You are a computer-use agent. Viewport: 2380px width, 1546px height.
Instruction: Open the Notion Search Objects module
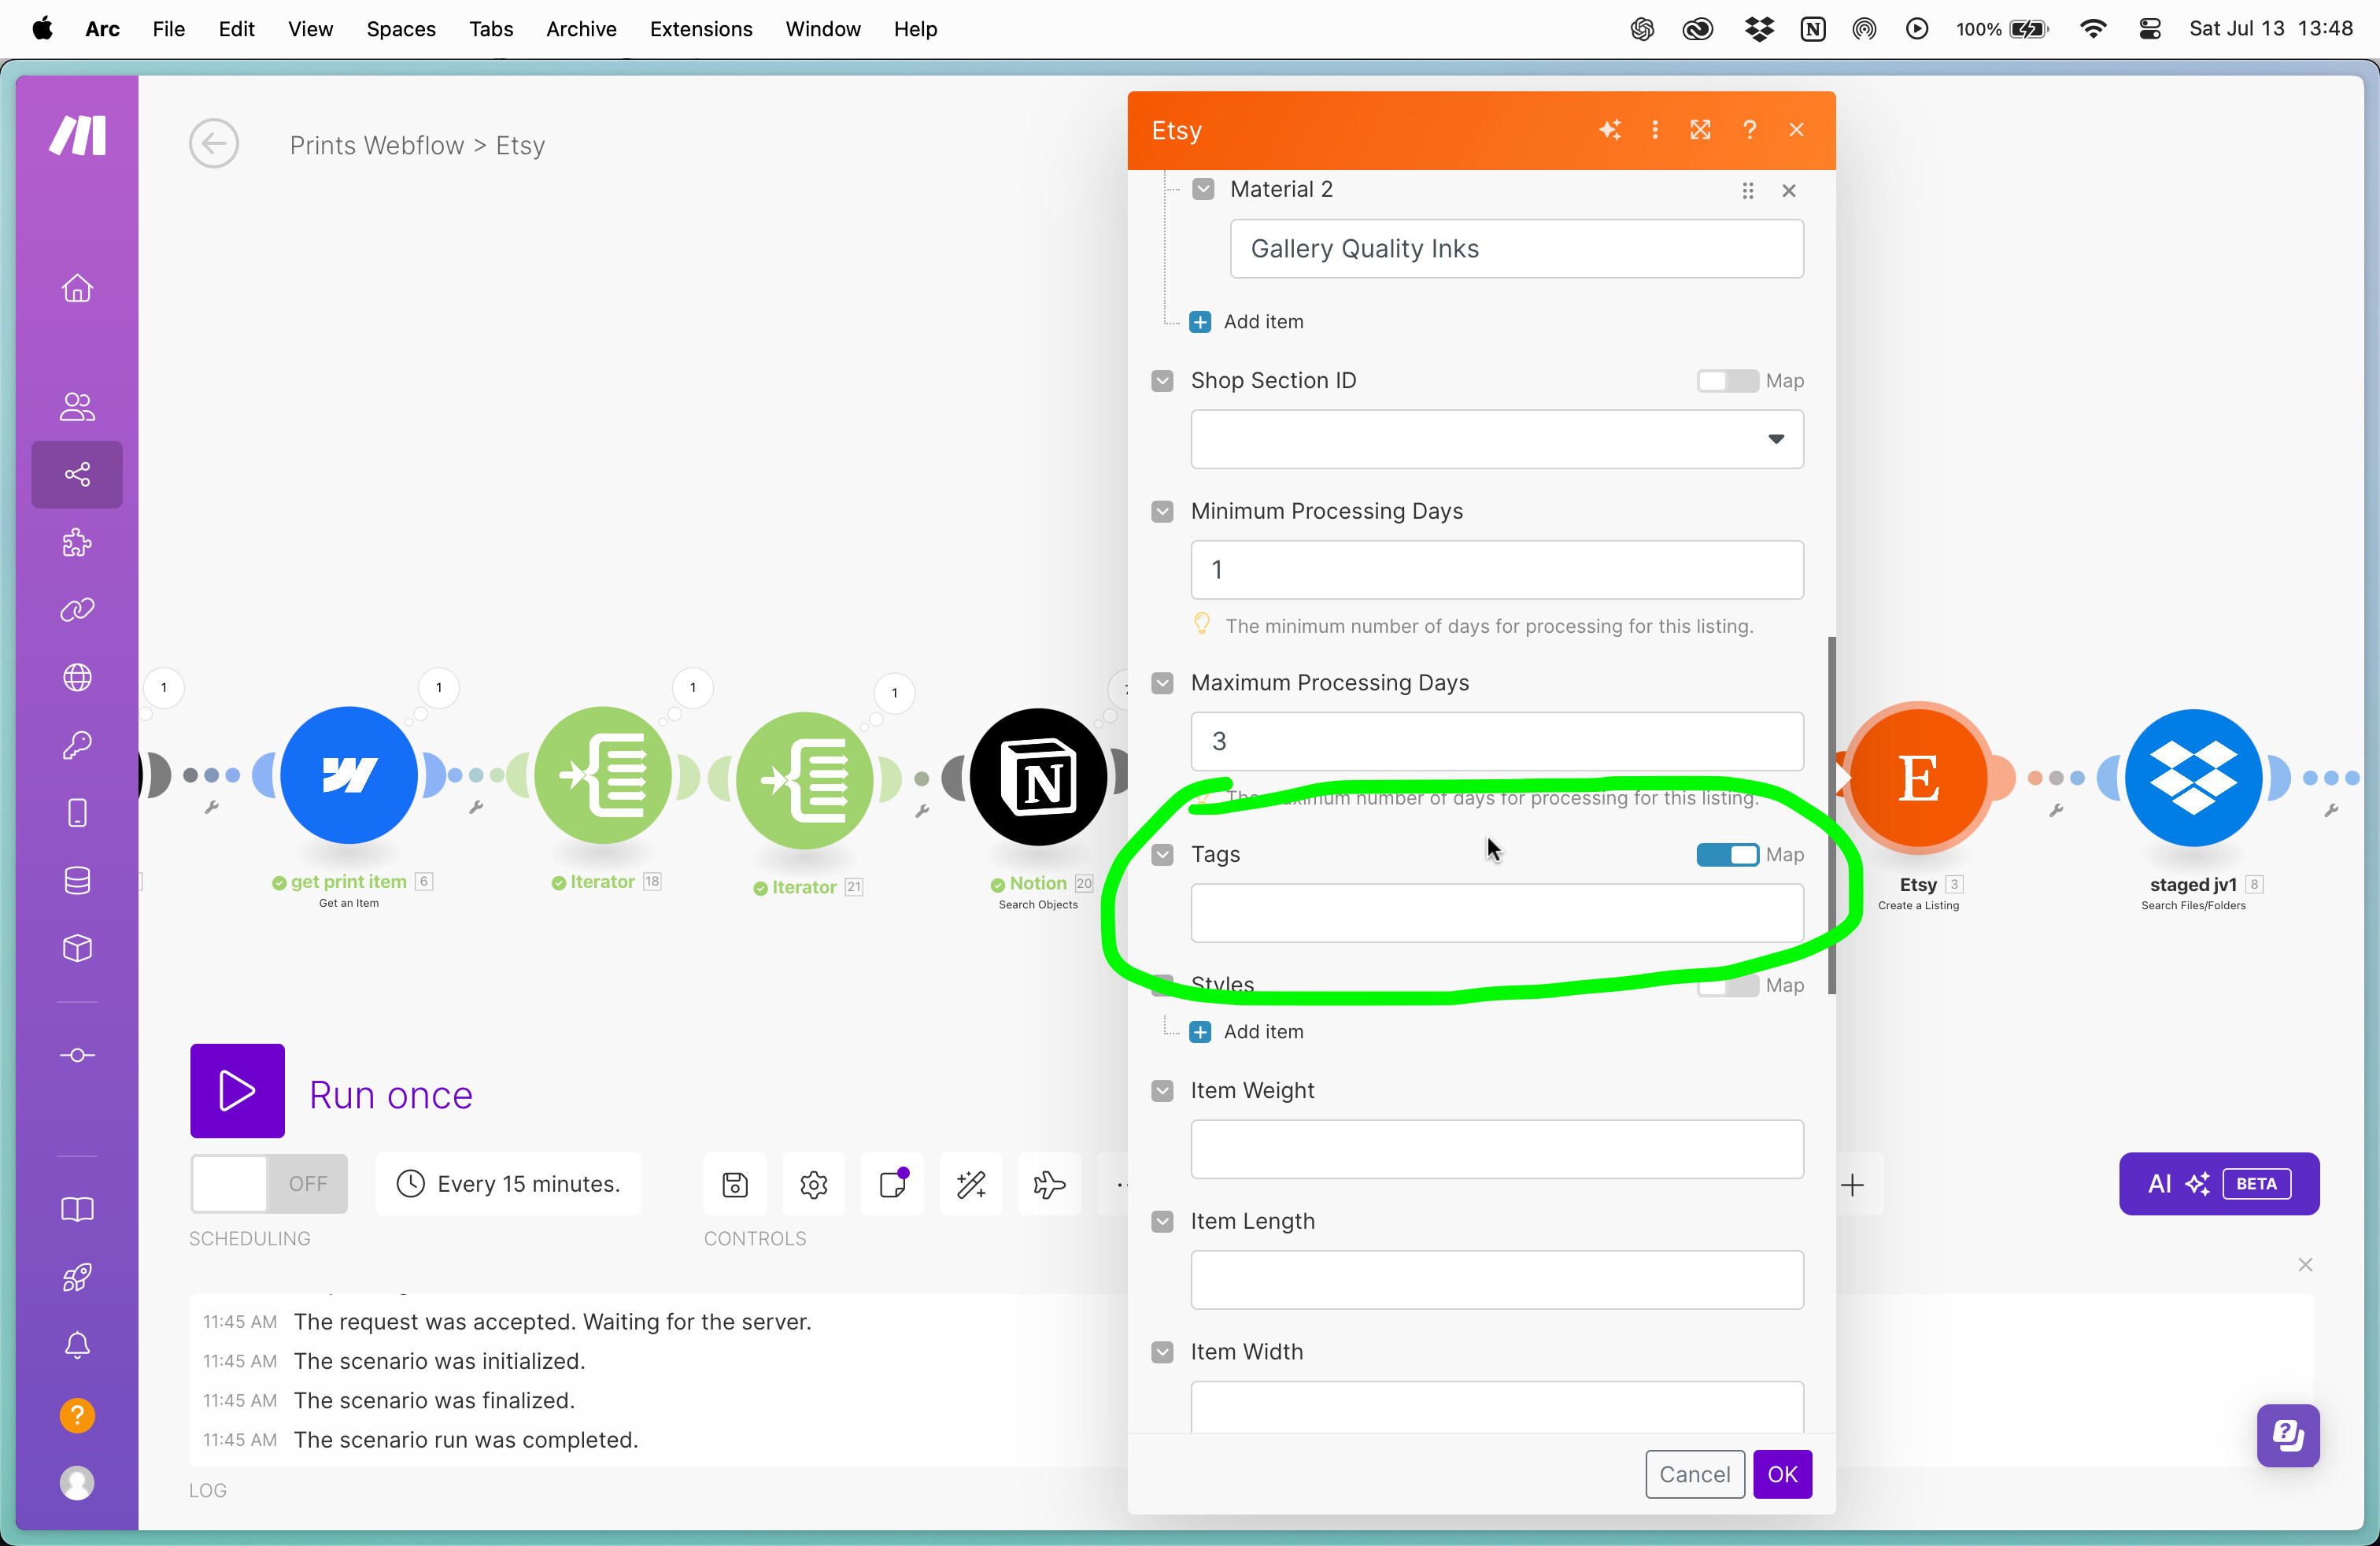(1038, 777)
